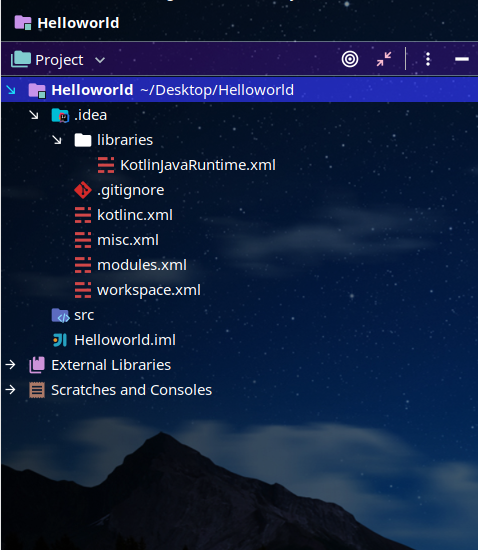478x550 pixels.
Task: Click the kotlinc.xml file icon
Action: click(83, 215)
